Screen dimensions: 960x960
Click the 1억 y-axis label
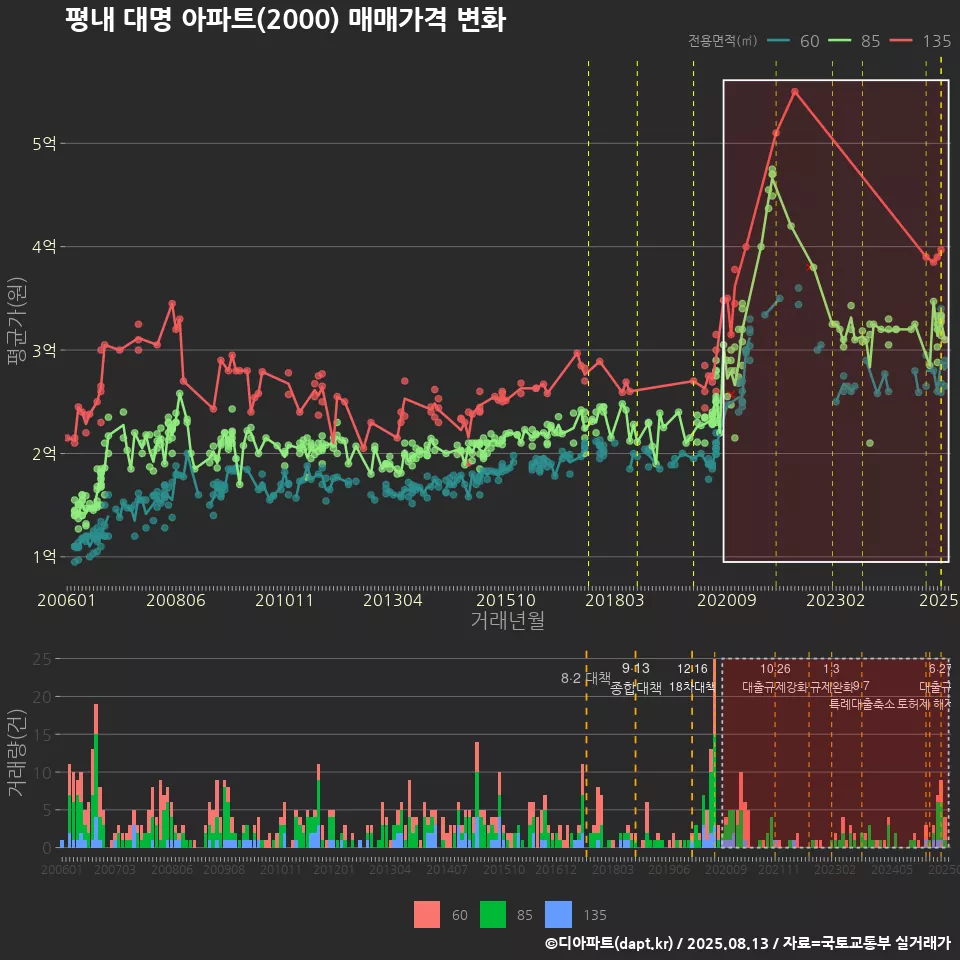[44, 557]
